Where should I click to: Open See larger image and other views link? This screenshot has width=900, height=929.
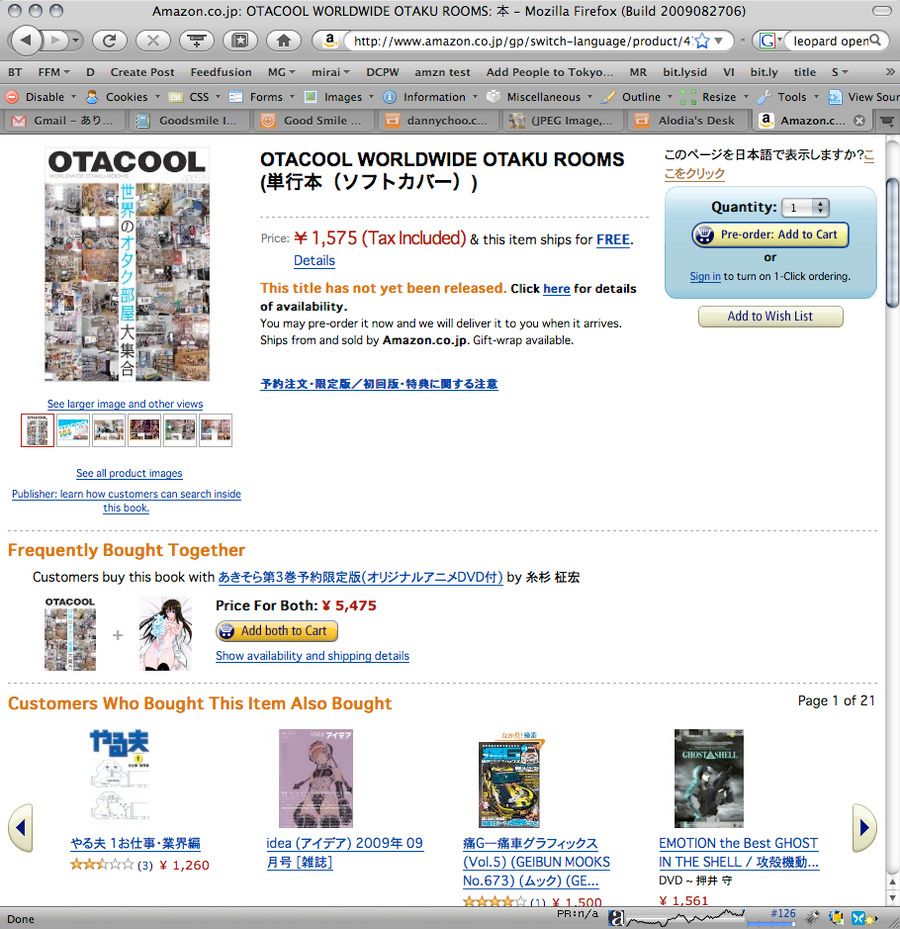tap(125, 404)
